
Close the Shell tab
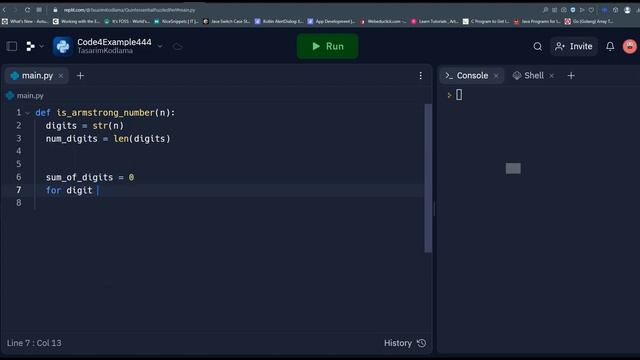551,76
